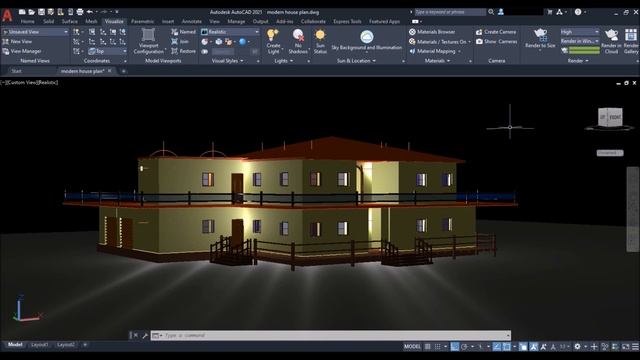The height and width of the screenshot is (360, 640).
Task: Switch to the Express Tools ribbon tab
Action: coord(347,21)
